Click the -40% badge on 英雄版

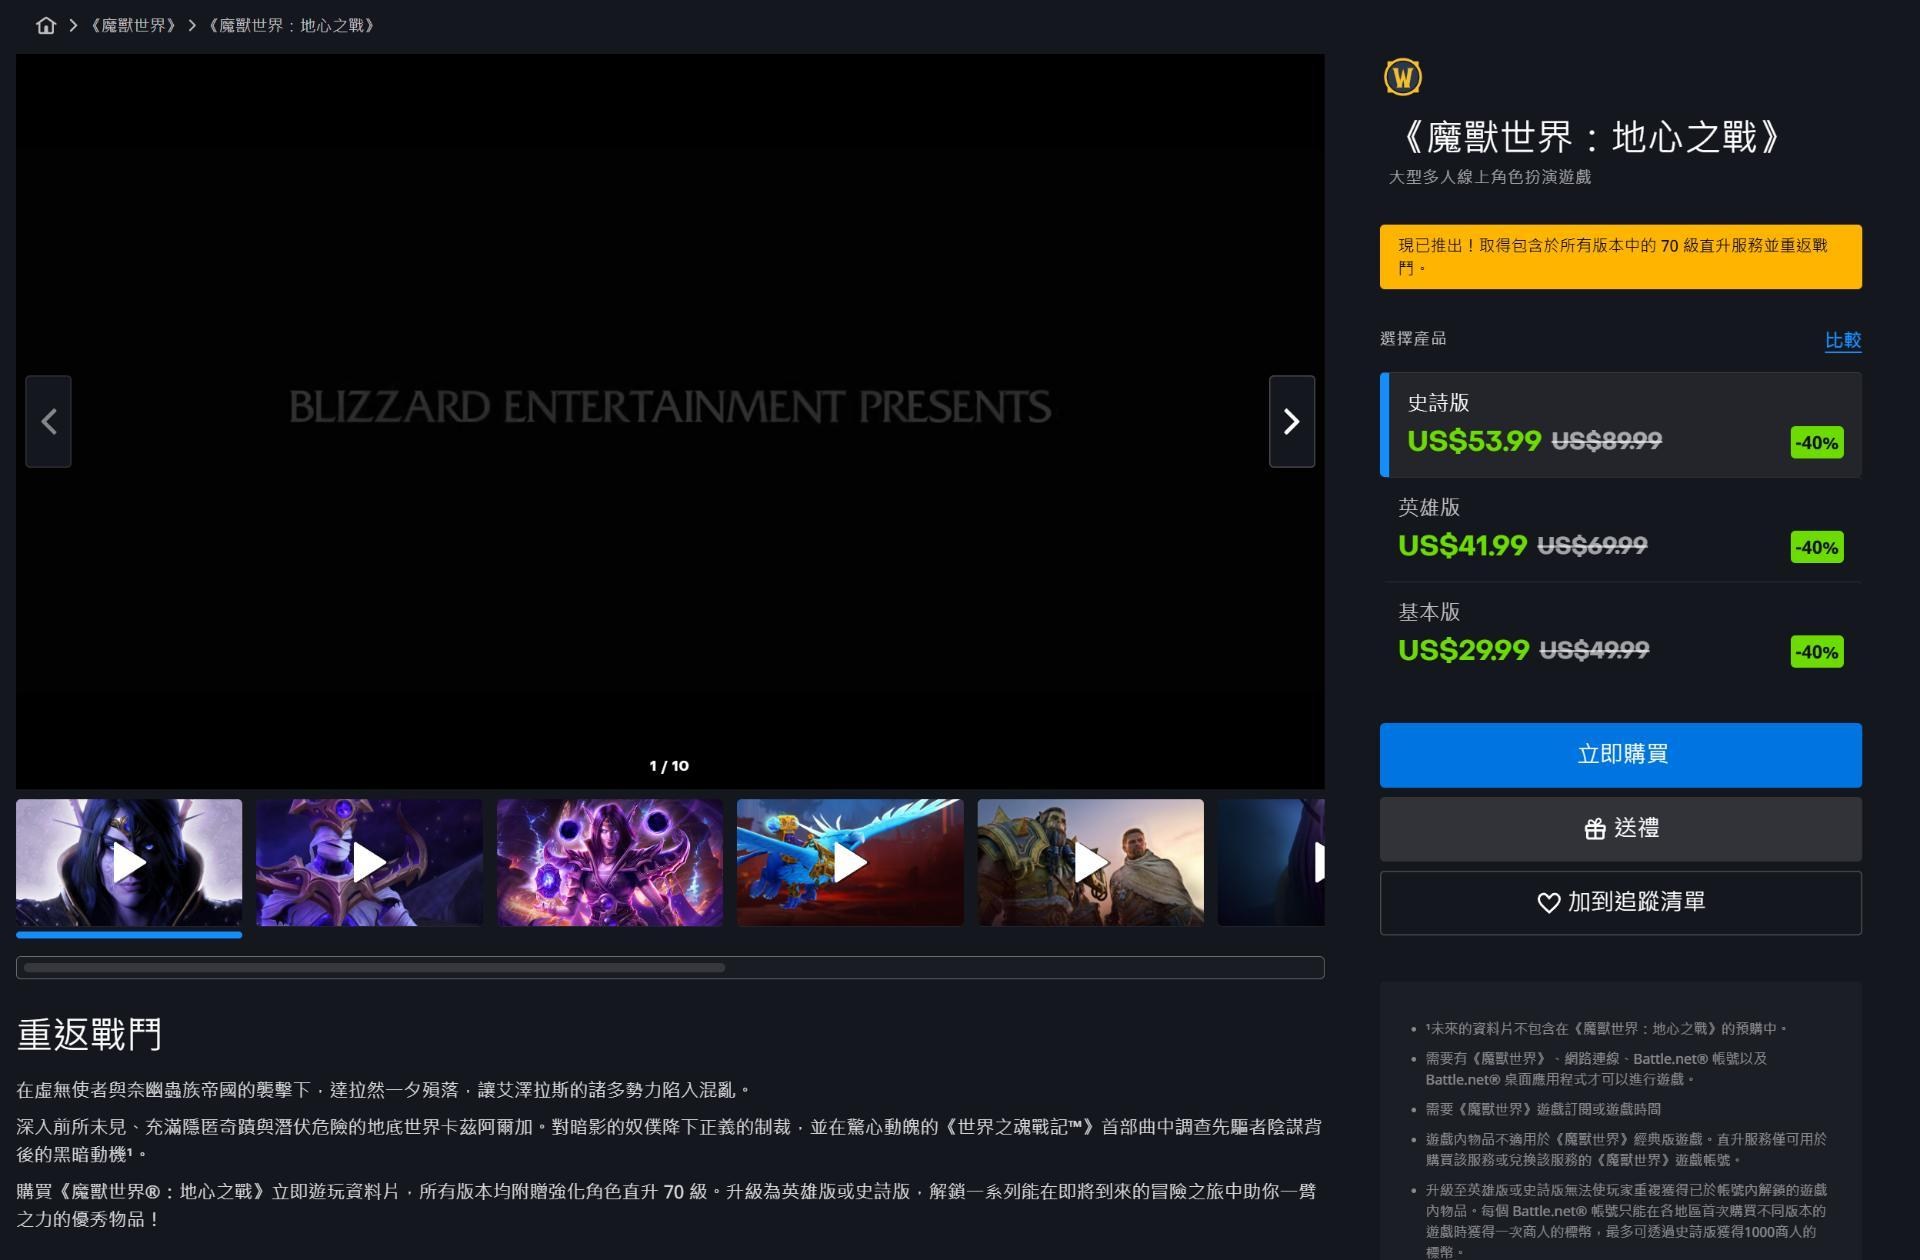[x=1816, y=547]
